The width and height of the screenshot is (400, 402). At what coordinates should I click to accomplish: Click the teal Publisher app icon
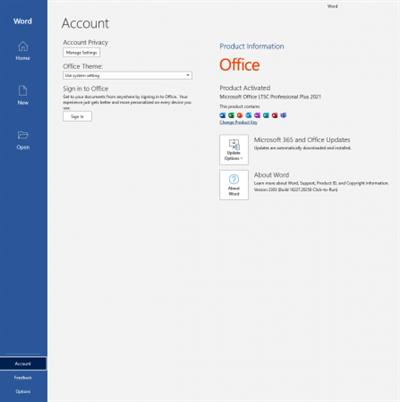(266, 115)
